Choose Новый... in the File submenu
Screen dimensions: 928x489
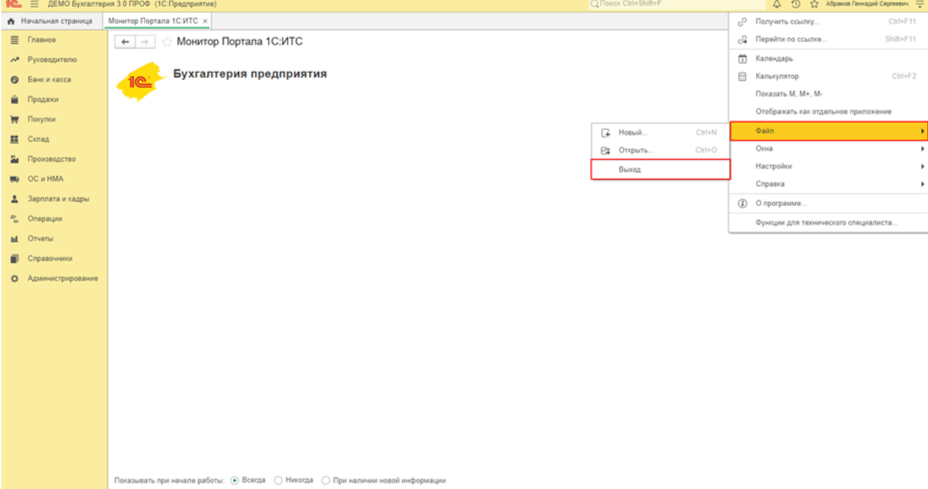coord(660,133)
